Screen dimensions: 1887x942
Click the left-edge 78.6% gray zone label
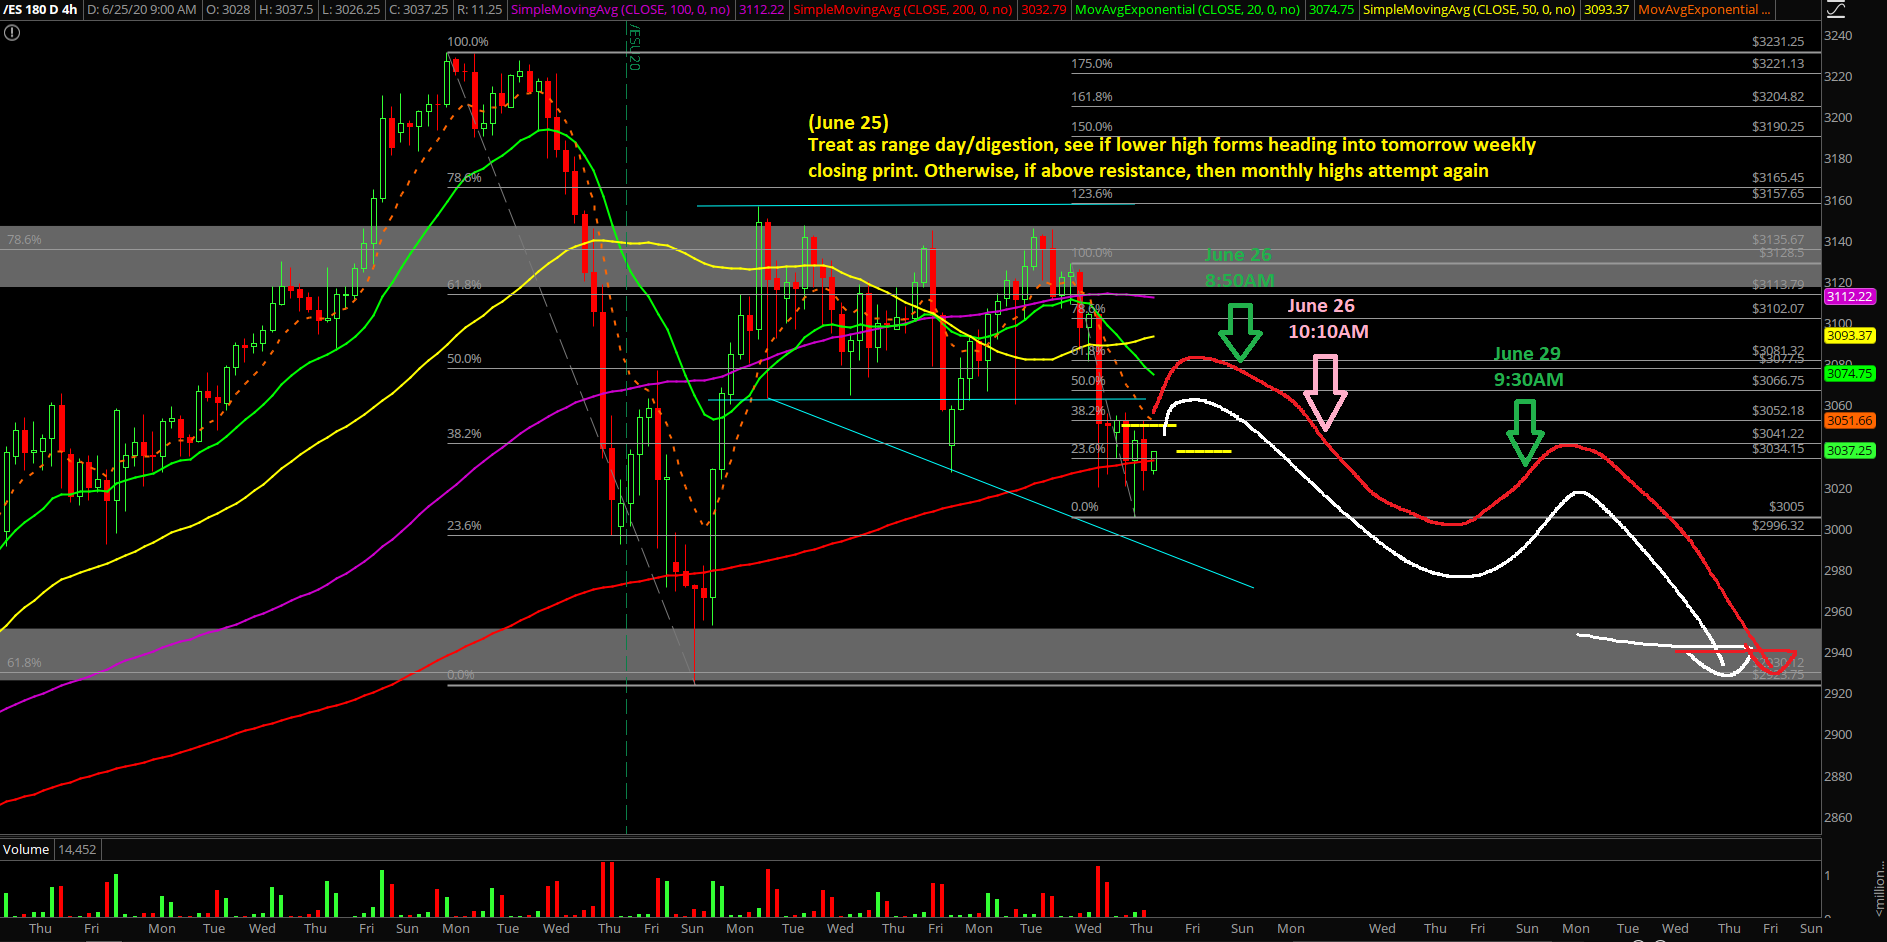point(24,240)
